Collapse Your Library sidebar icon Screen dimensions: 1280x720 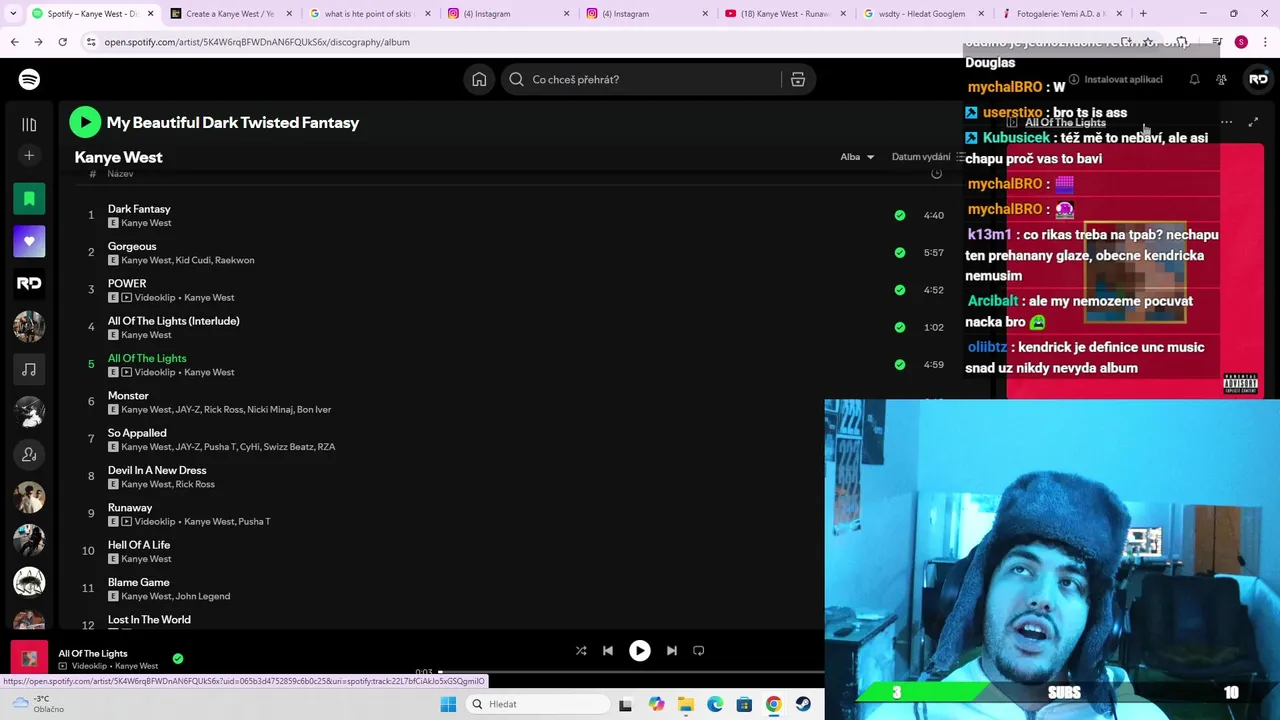29,124
